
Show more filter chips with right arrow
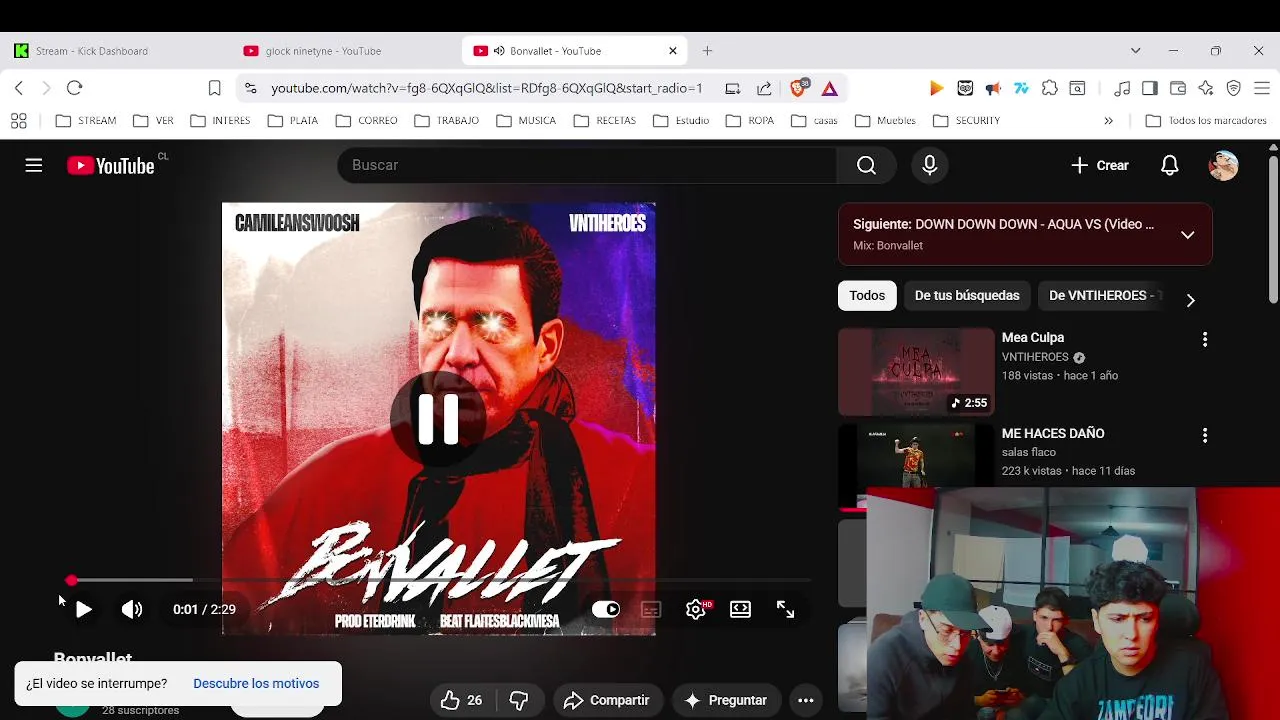pos(1190,300)
